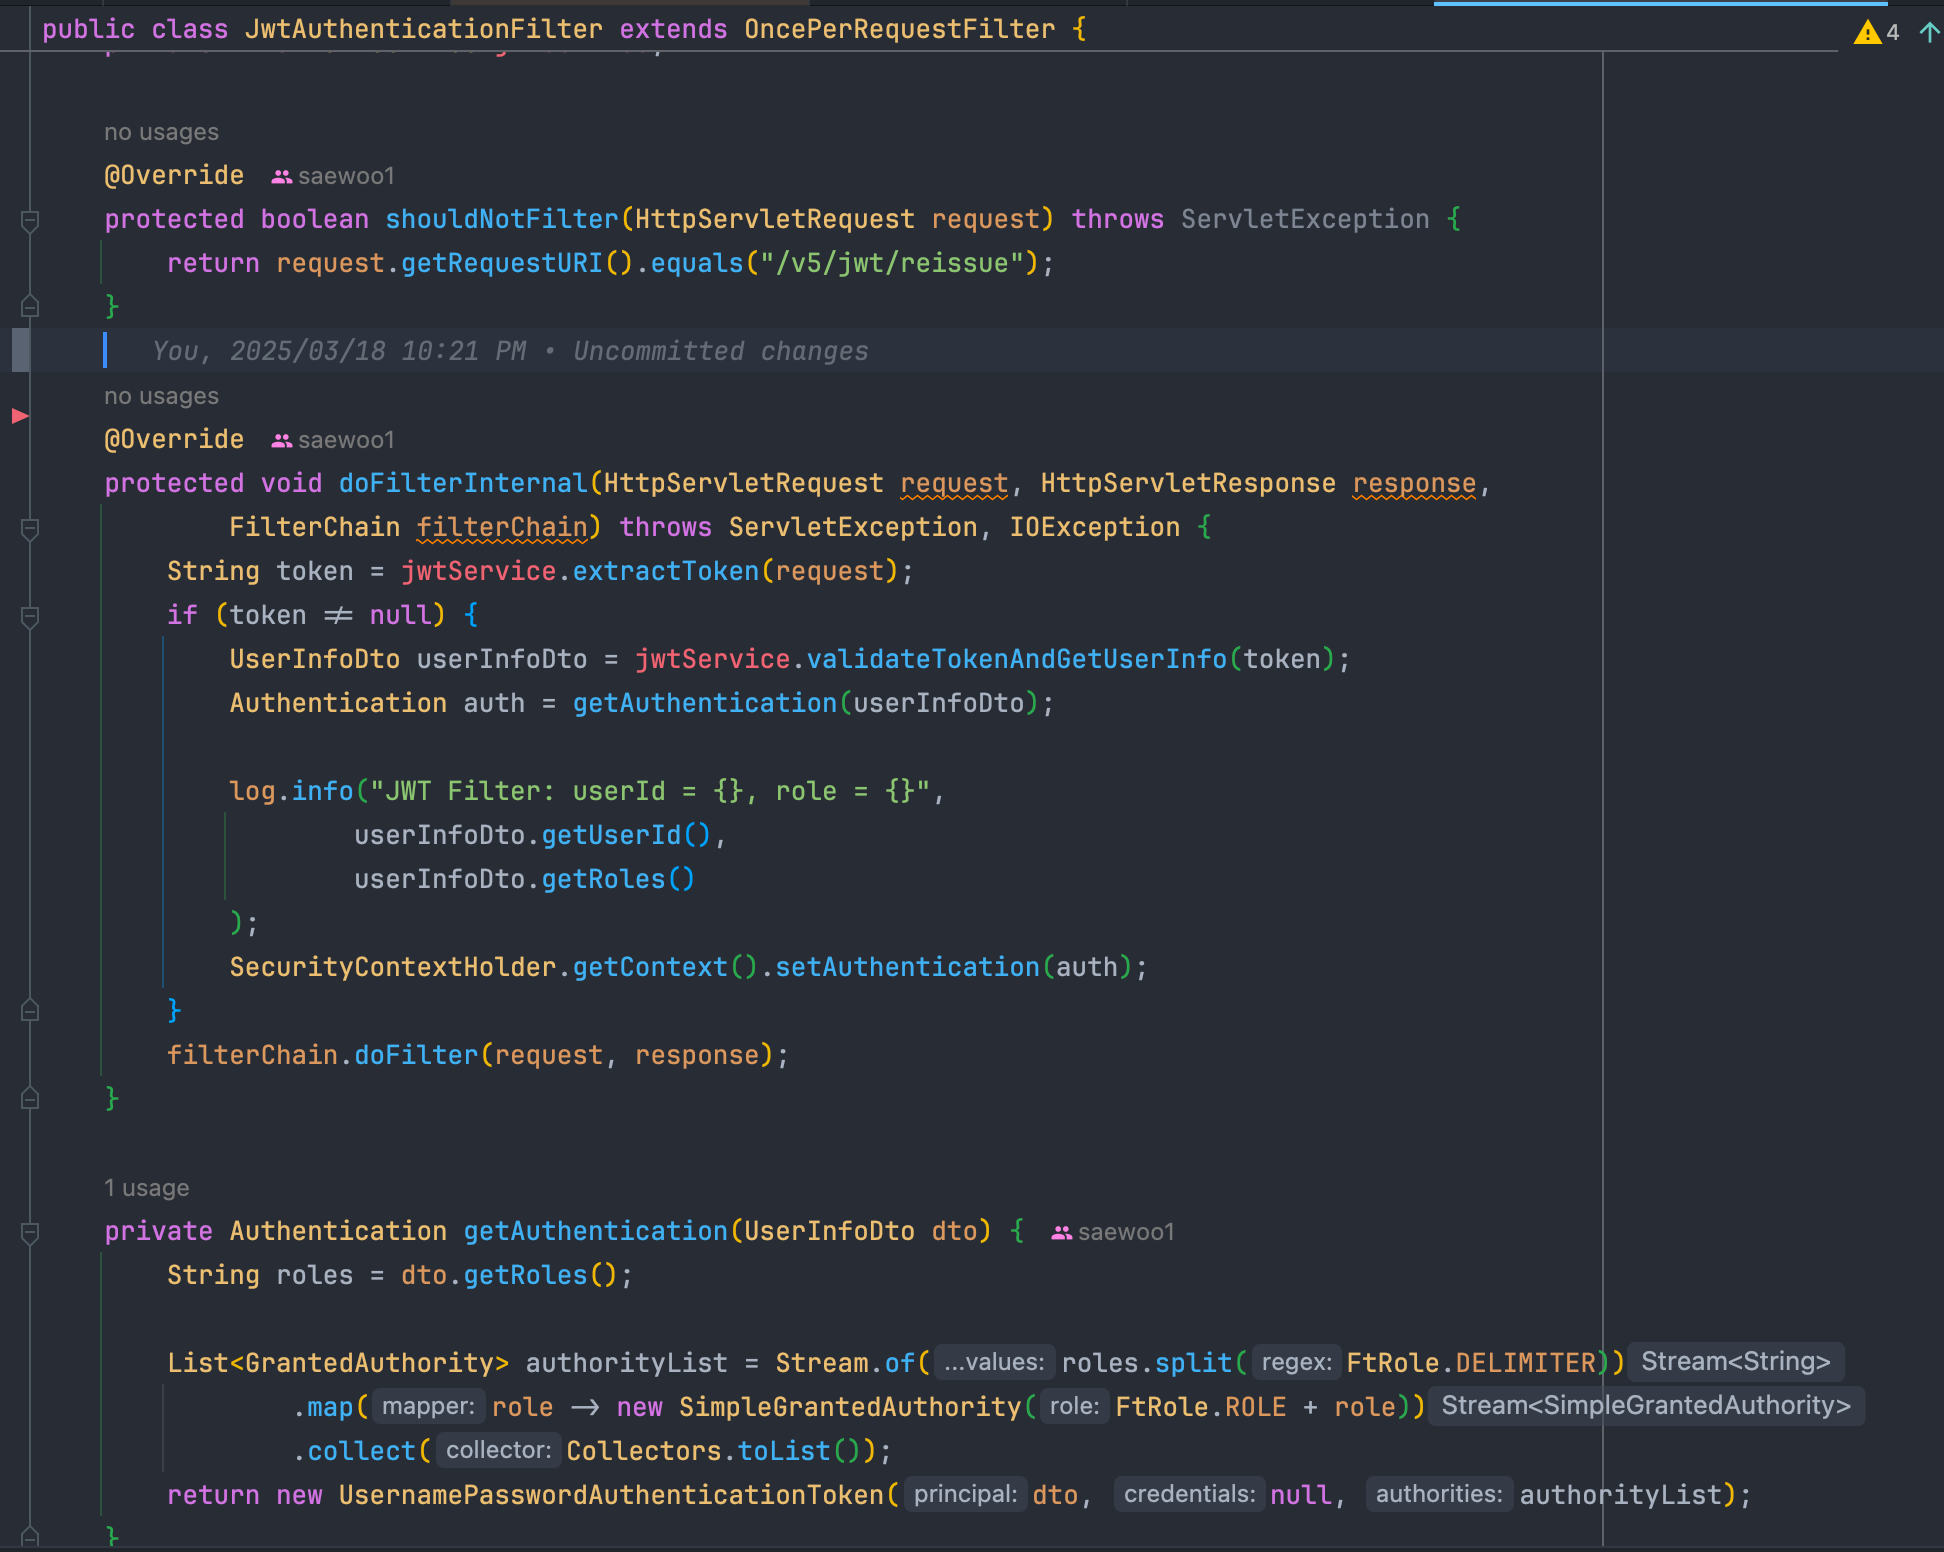Click the doFilterInternal method name
The height and width of the screenshot is (1552, 1944).
coord(463,483)
